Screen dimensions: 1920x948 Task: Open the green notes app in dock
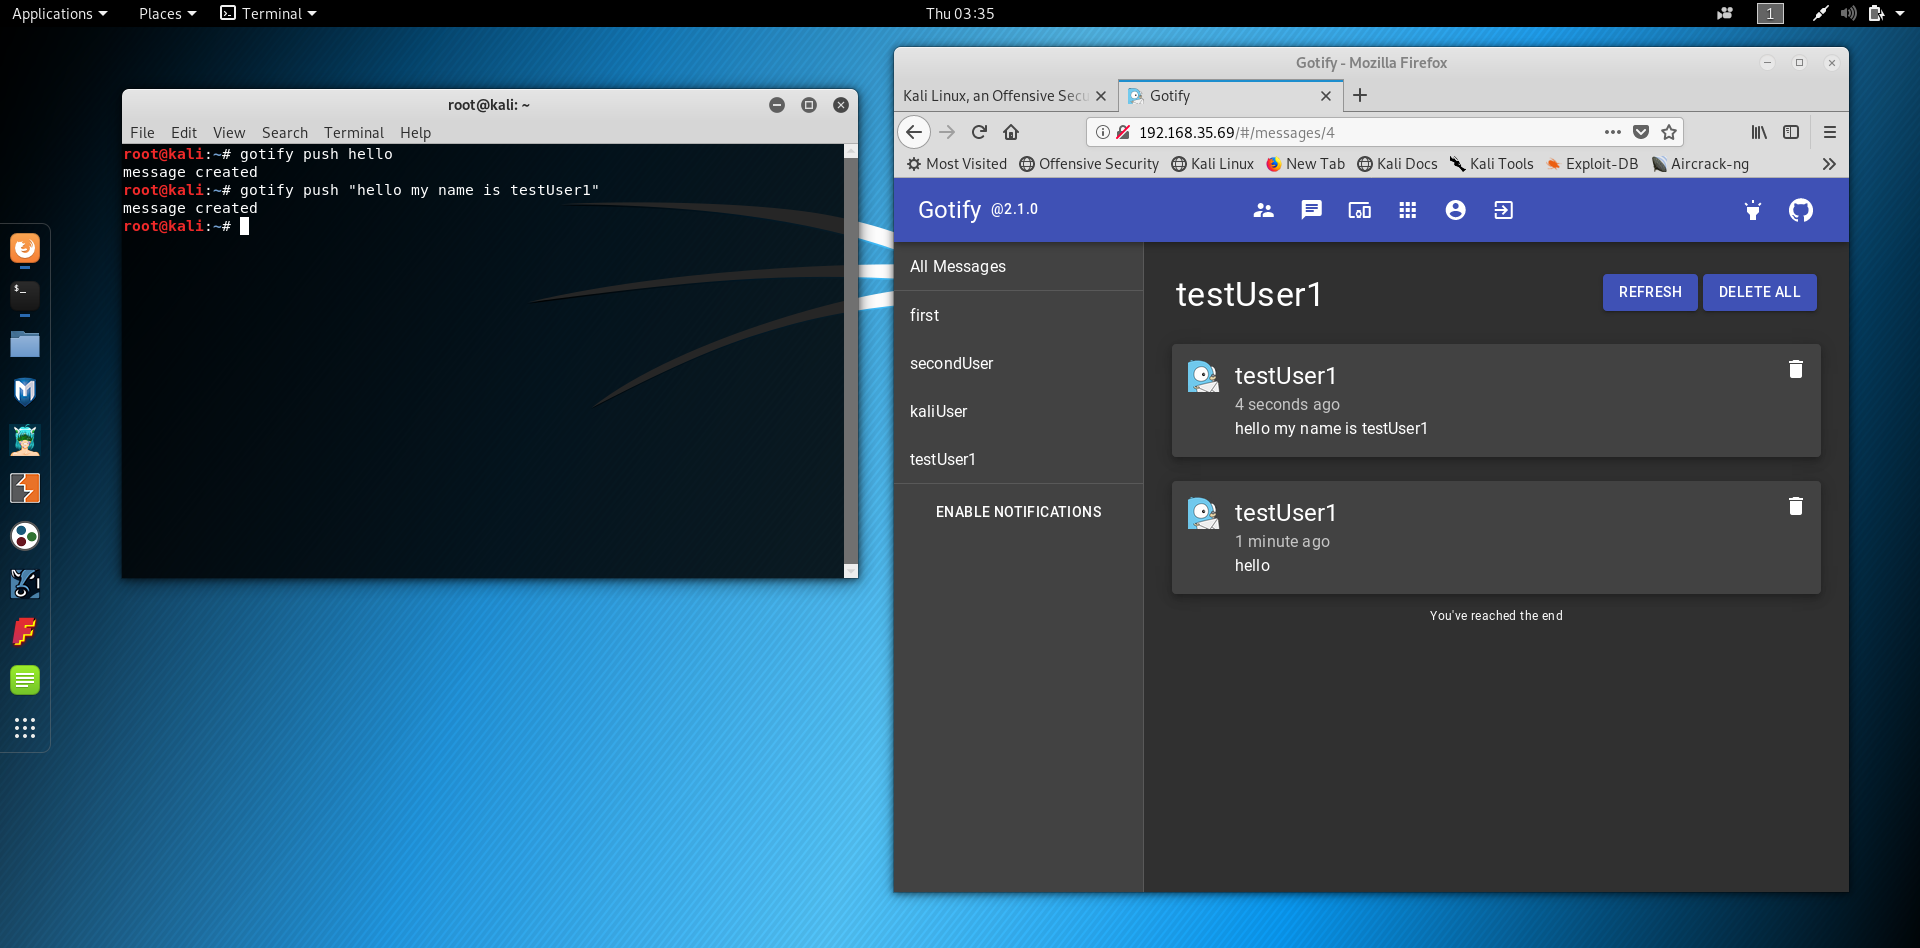(x=25, y=680)
